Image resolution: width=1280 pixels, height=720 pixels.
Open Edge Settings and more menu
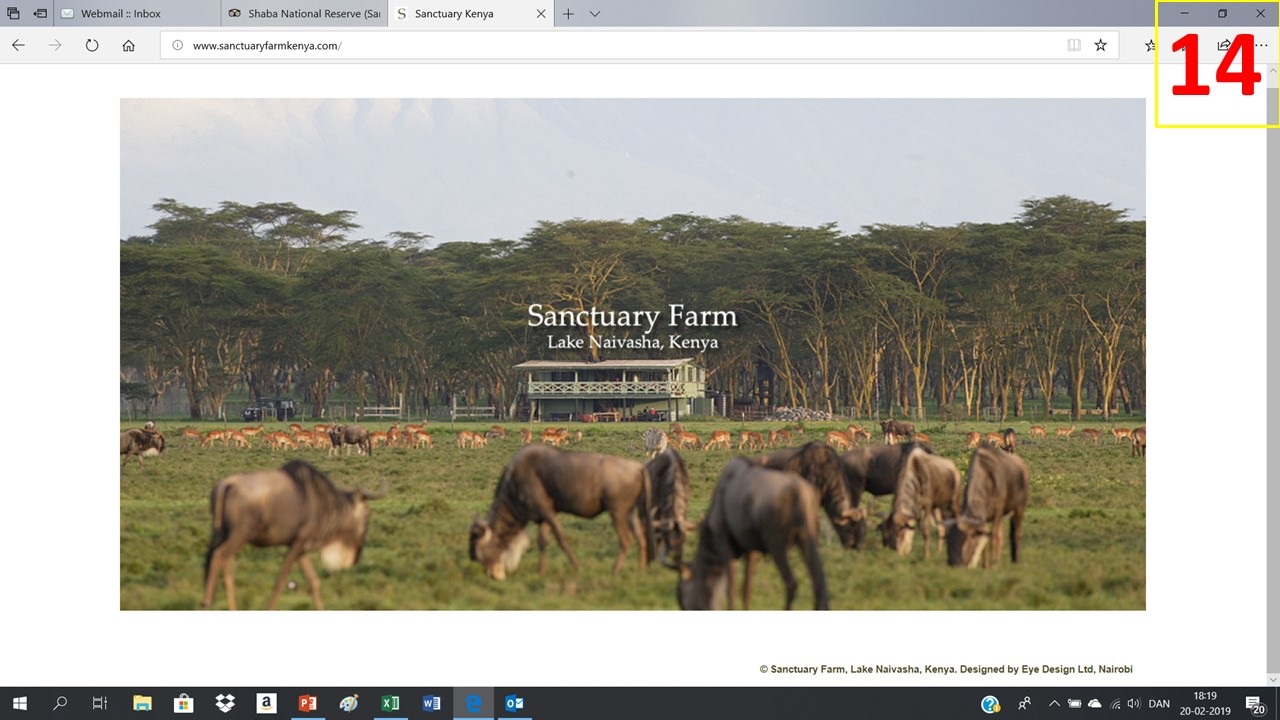click(1260, 45)
